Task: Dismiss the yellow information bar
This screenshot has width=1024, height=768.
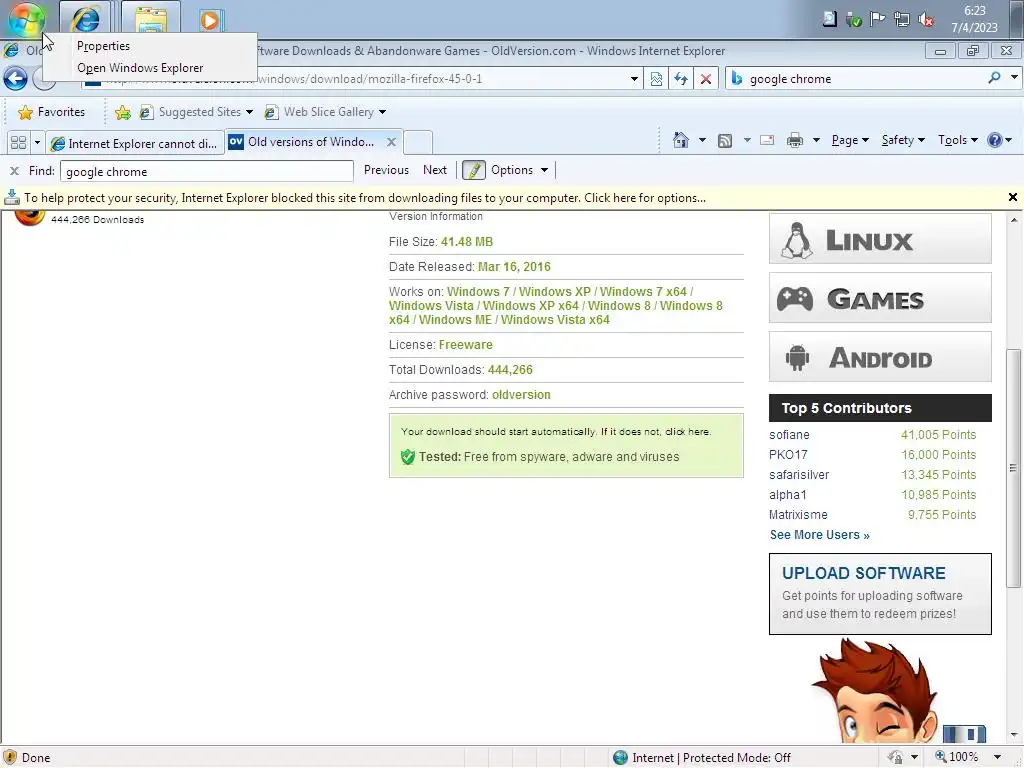Action: point(1013,197)
